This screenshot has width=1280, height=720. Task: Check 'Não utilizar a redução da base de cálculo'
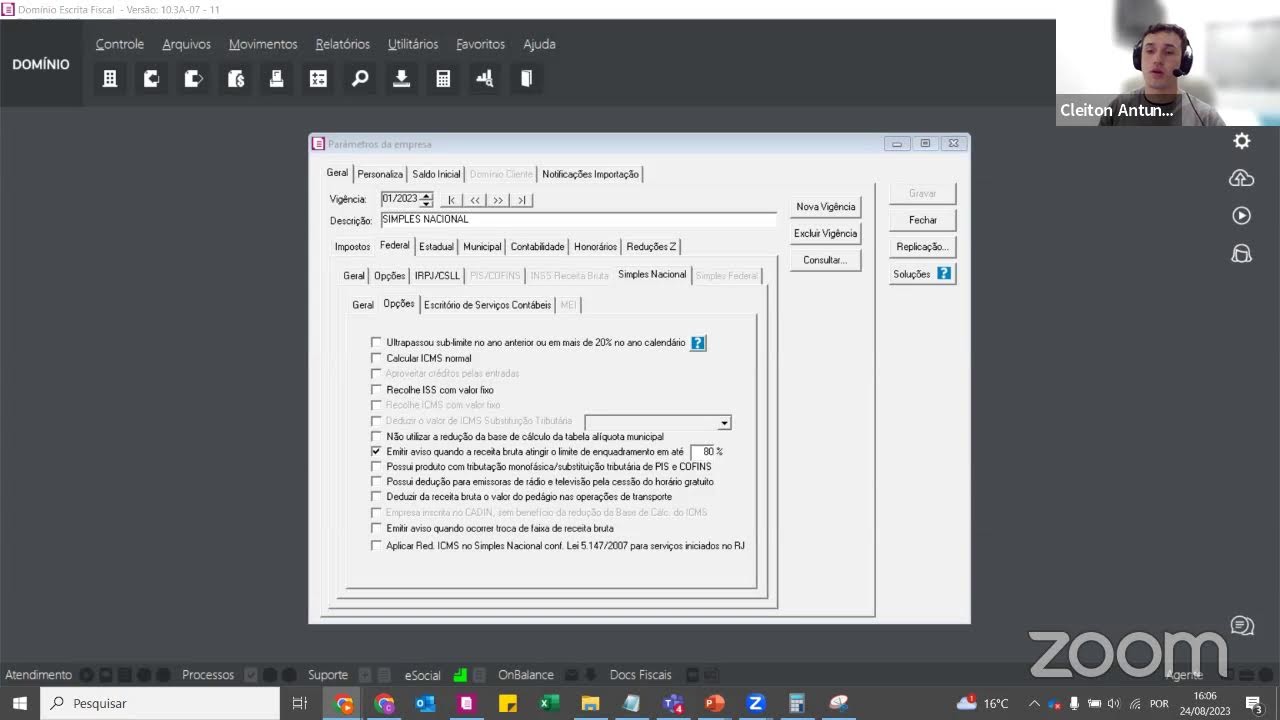376,437
